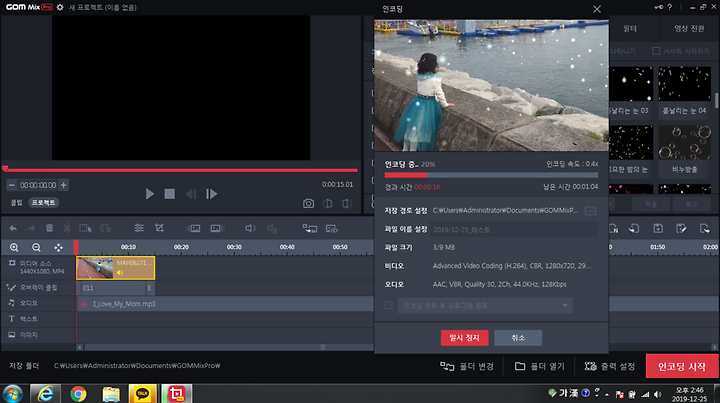Zoom out the timeline
Viewport: 720px width, 403px height.
(36, 247)
